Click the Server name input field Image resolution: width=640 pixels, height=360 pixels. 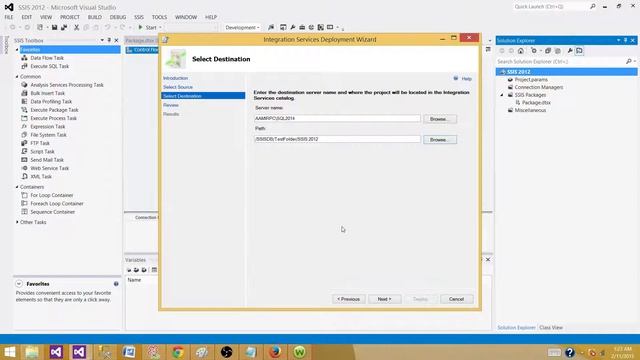tap(337, 118)
